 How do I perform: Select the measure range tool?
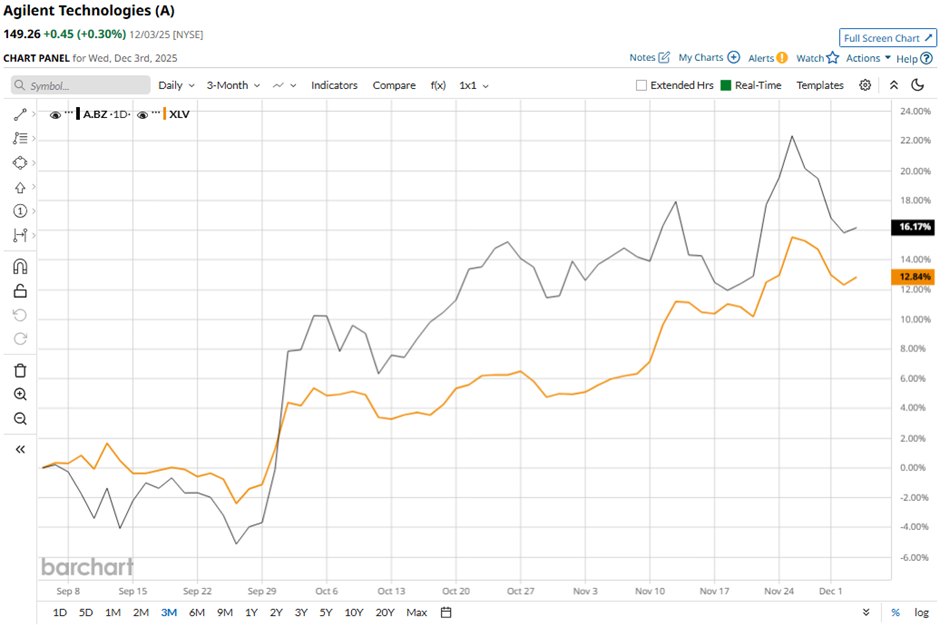click(x=20, y=235)
